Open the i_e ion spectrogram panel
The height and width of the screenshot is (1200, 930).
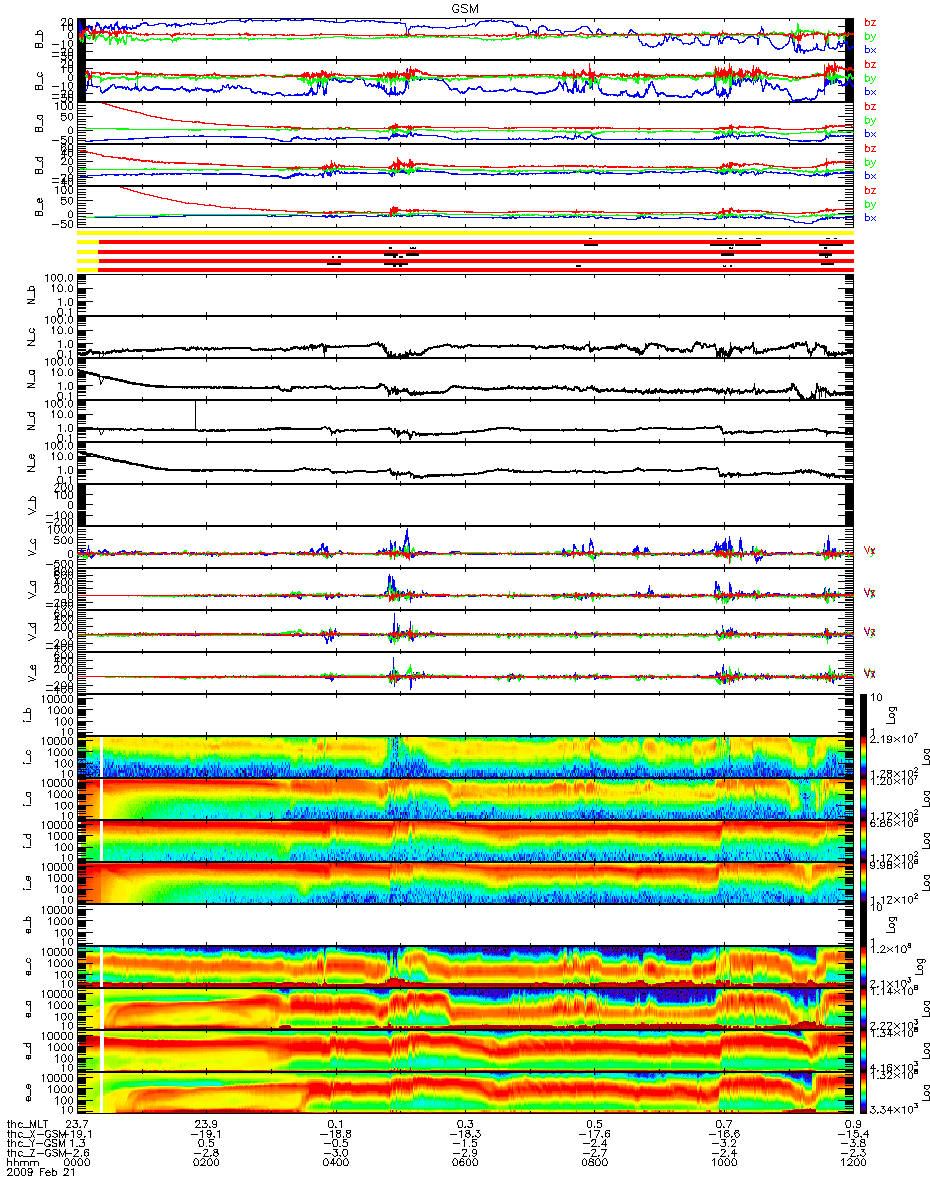pos(466,883)
